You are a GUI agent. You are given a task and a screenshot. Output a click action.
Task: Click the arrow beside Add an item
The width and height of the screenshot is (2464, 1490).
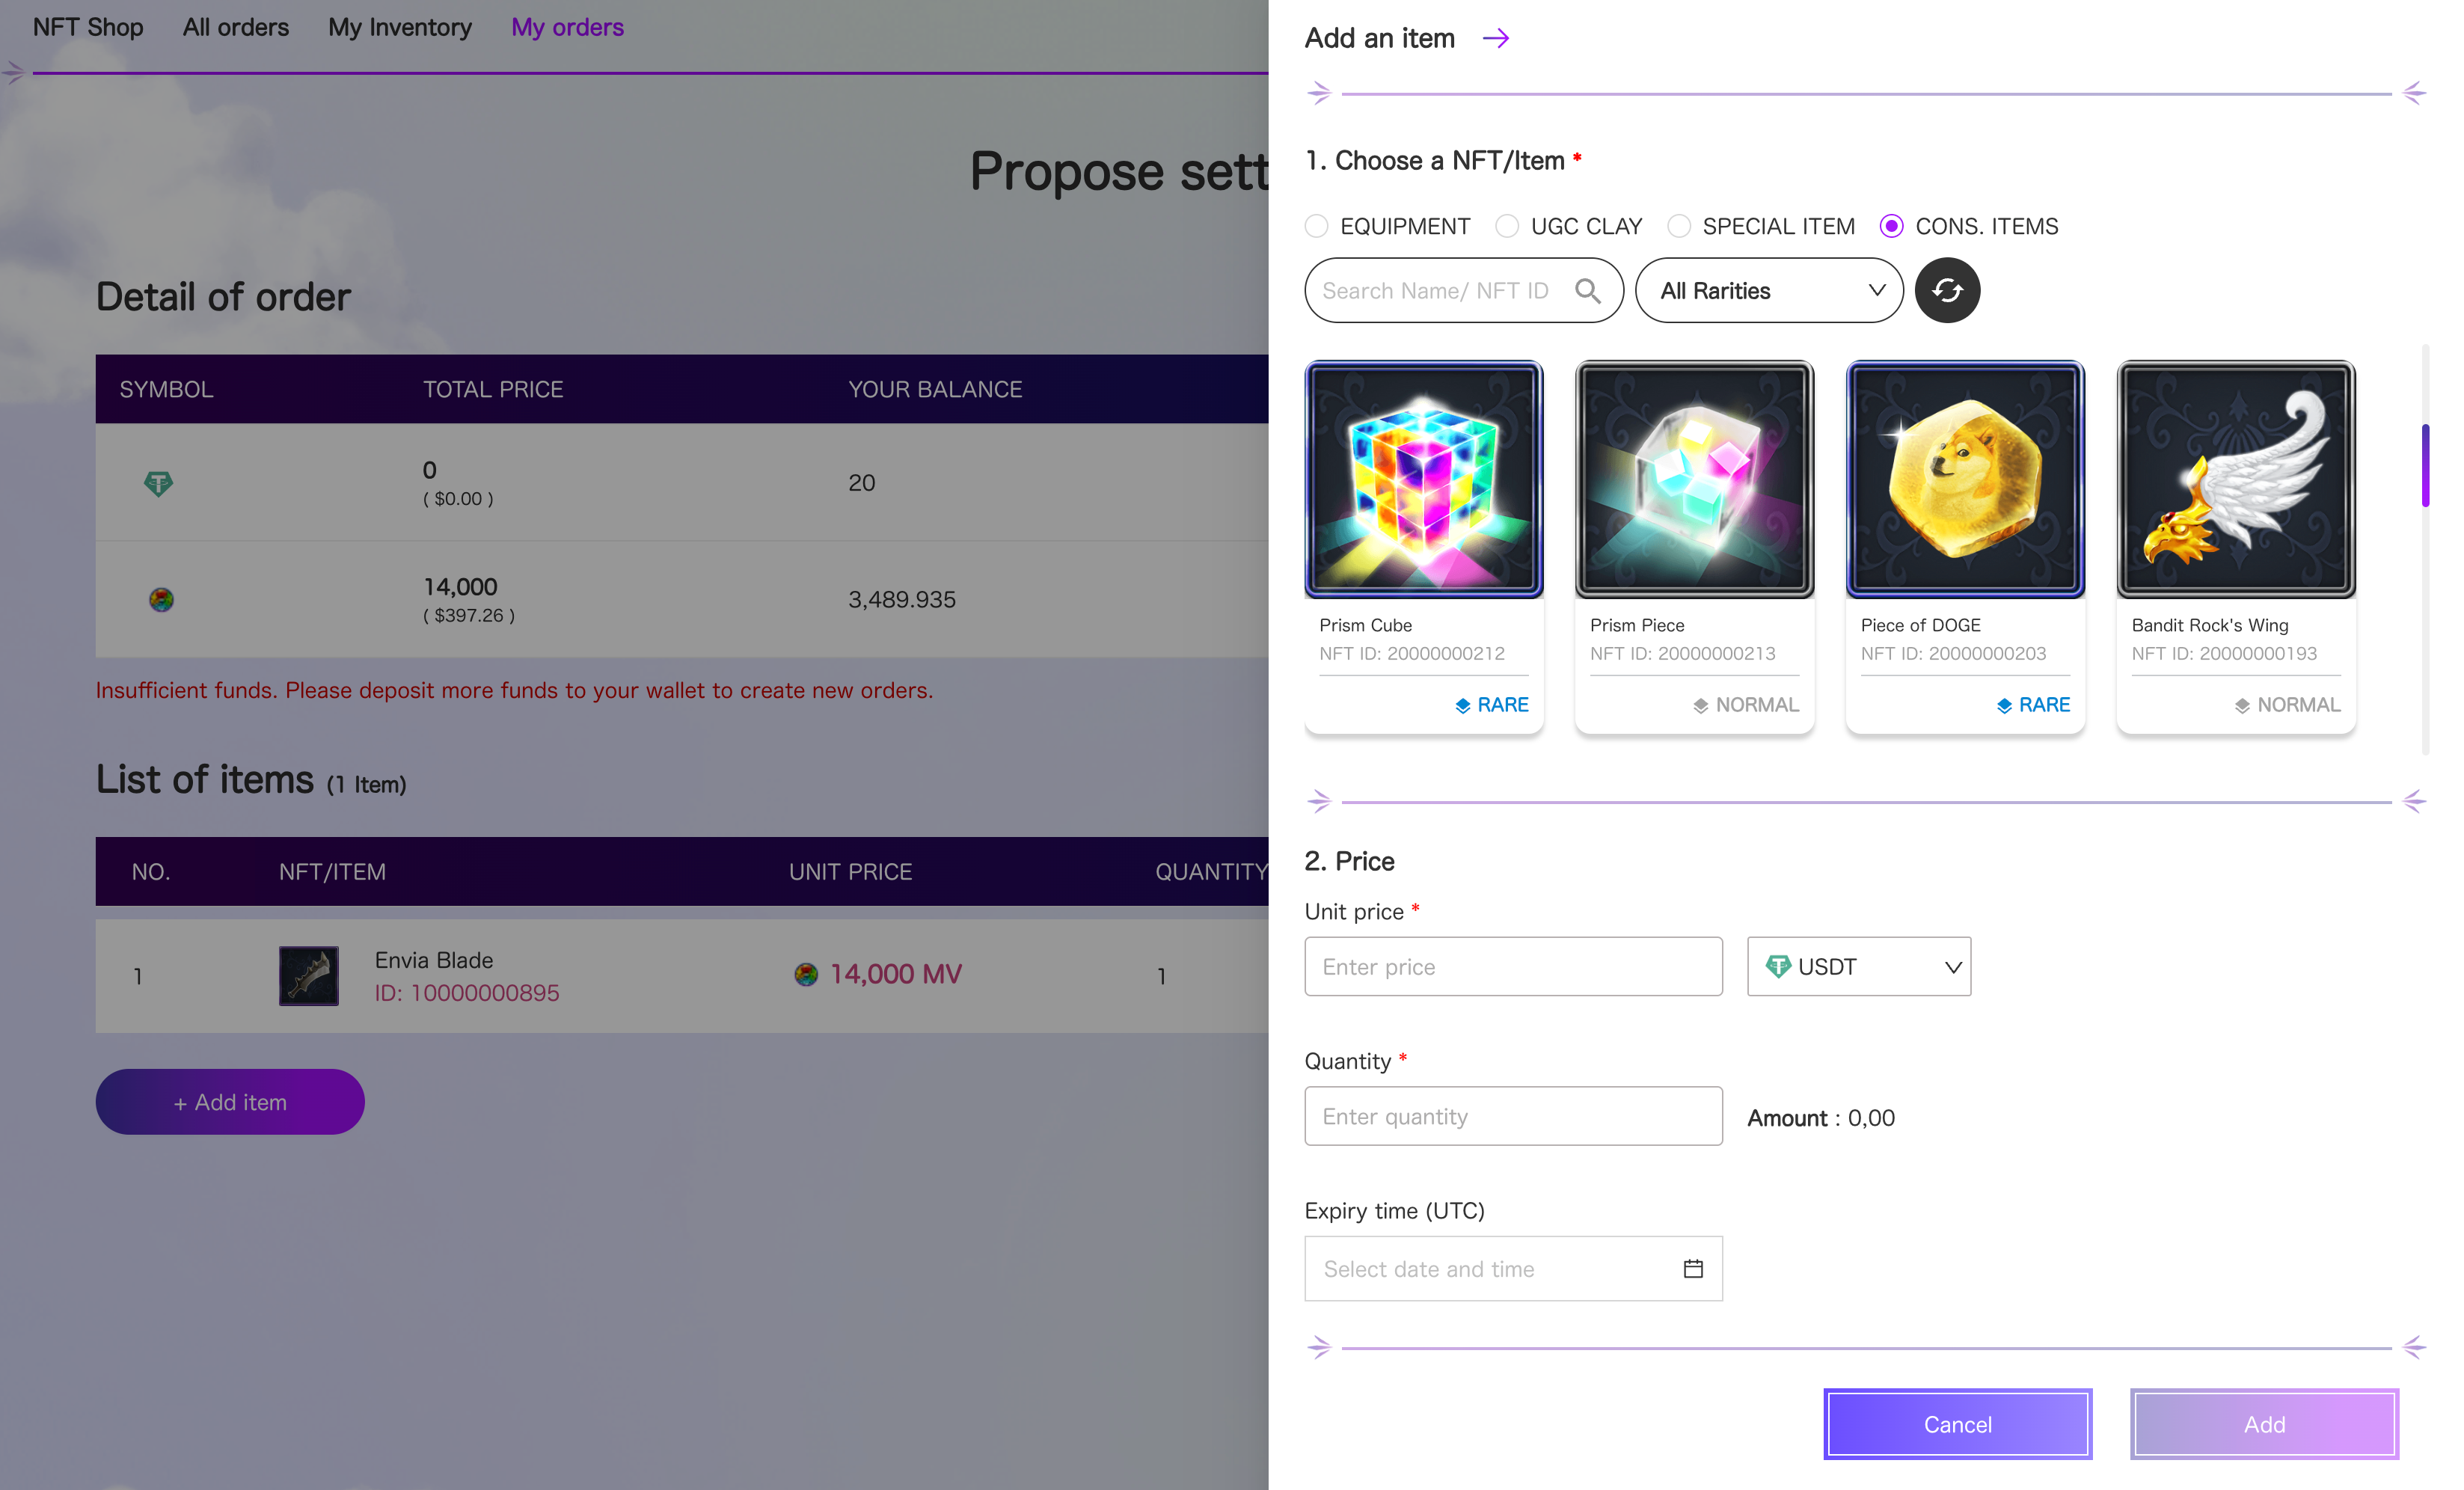tap(1495, 38)
